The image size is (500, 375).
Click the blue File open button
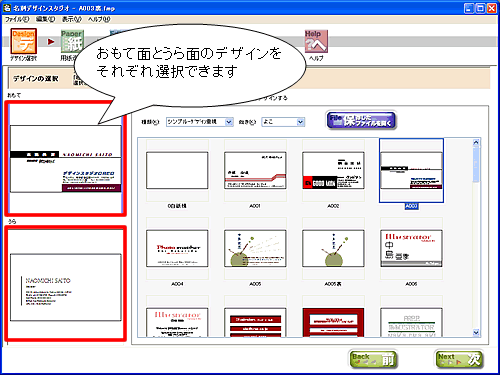tap(361, 120)
